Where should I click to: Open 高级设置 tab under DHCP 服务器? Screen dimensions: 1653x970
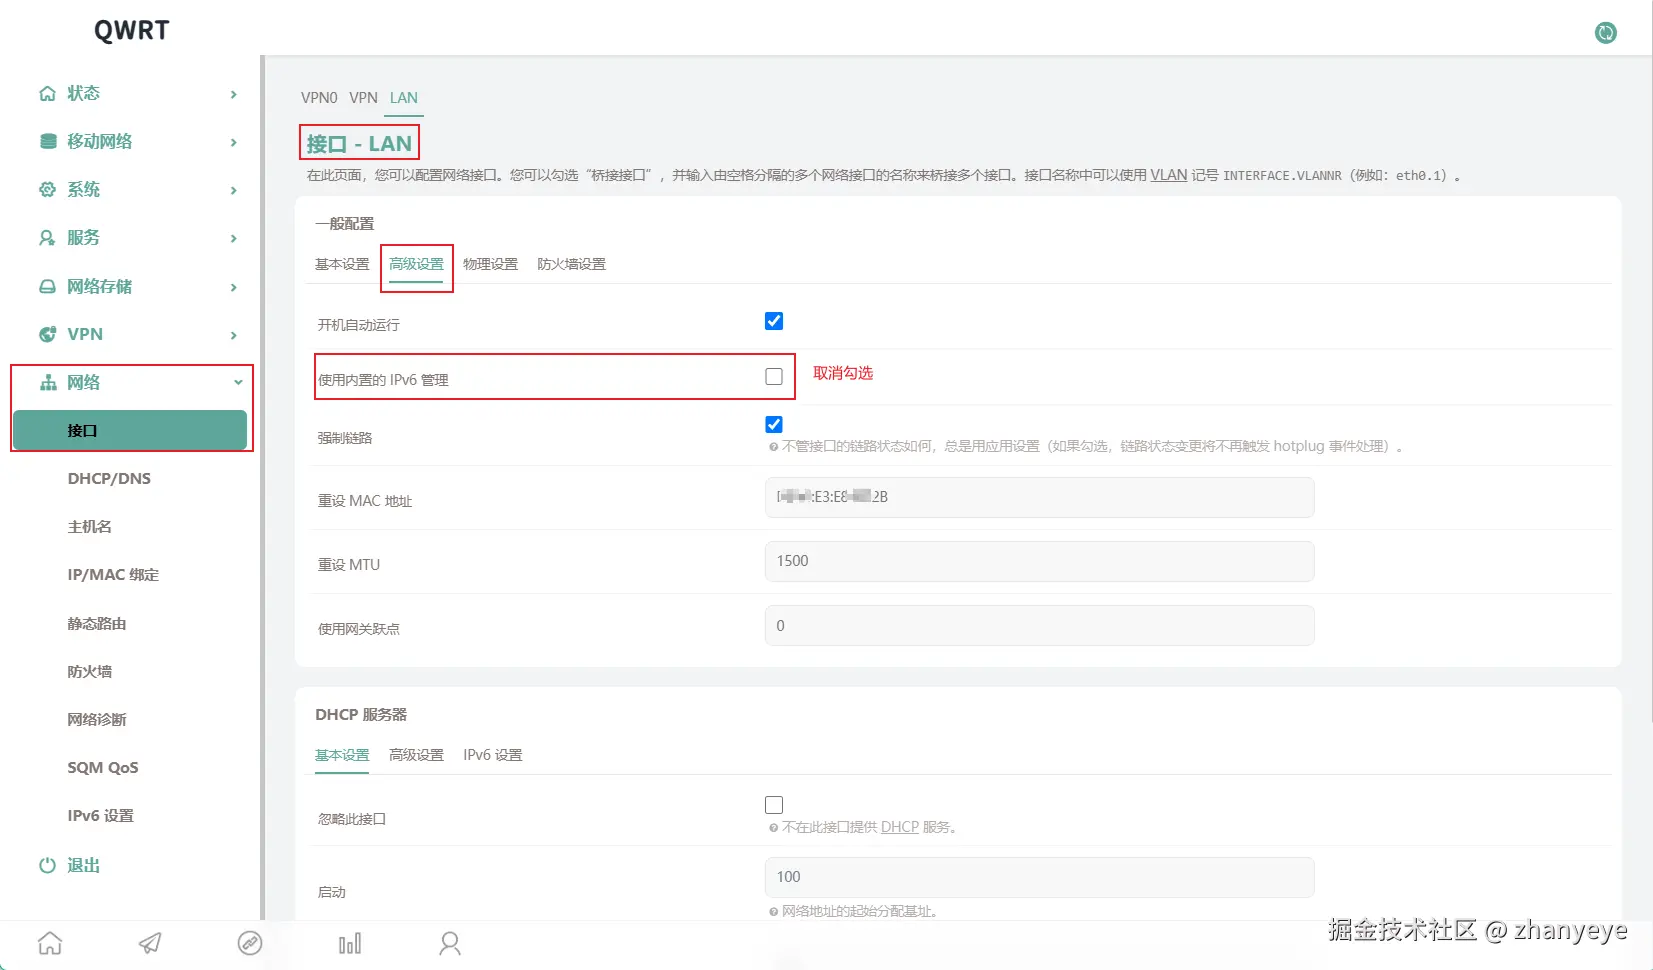click(416, 755)
